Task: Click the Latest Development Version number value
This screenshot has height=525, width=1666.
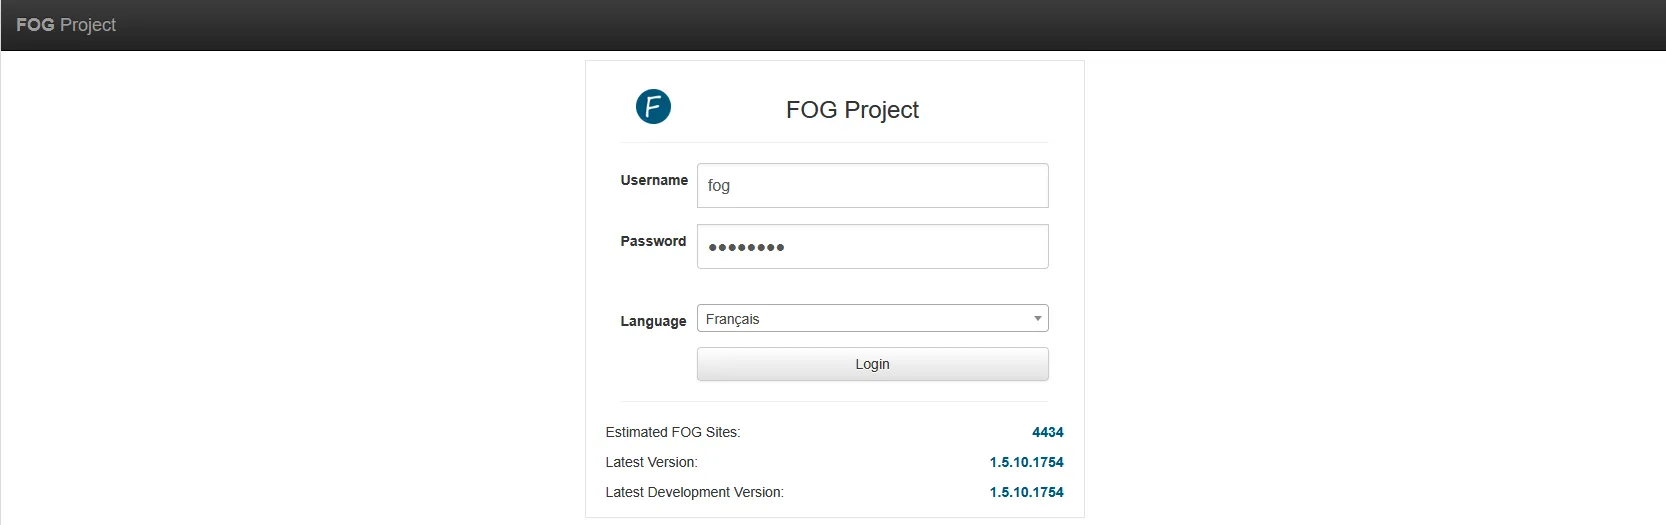Action: pyautogui.click(x=1026, y=492)
